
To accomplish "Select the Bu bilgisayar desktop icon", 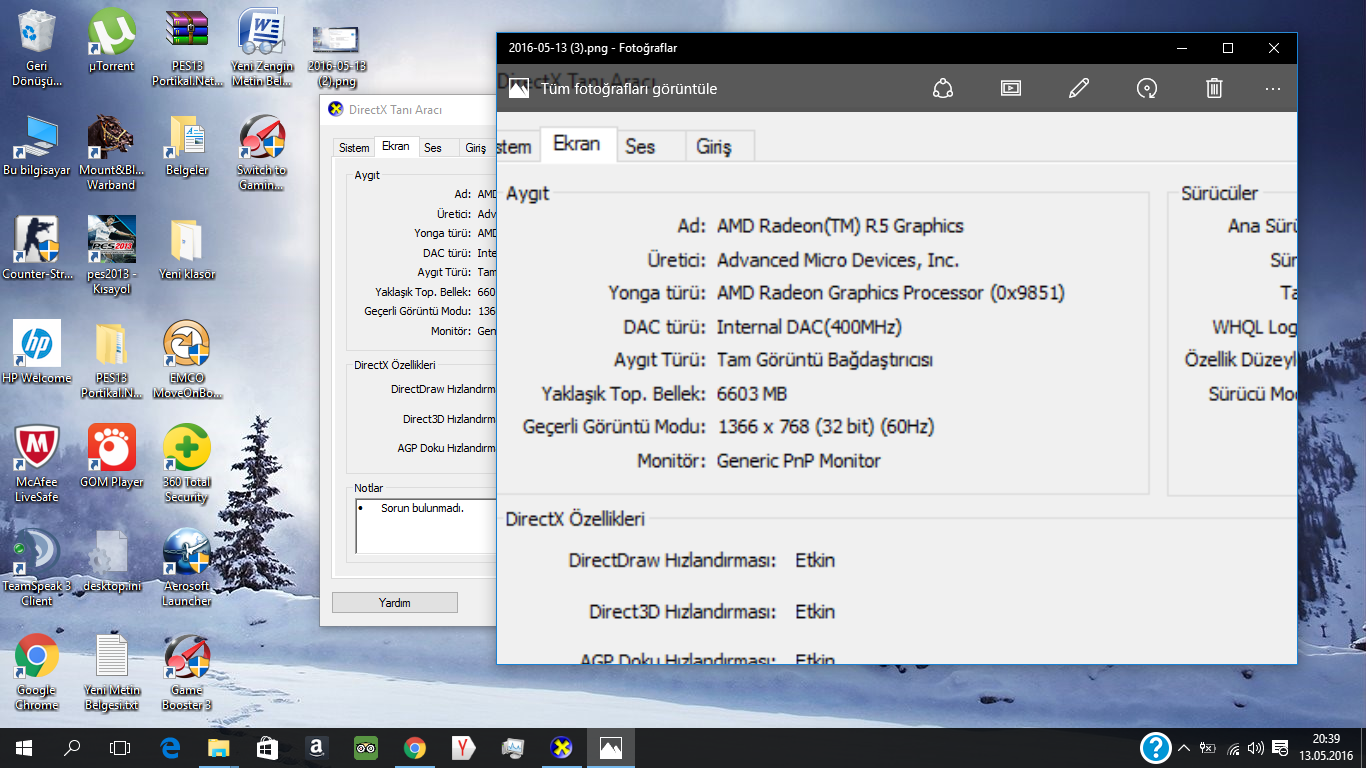I will point(37,146).
